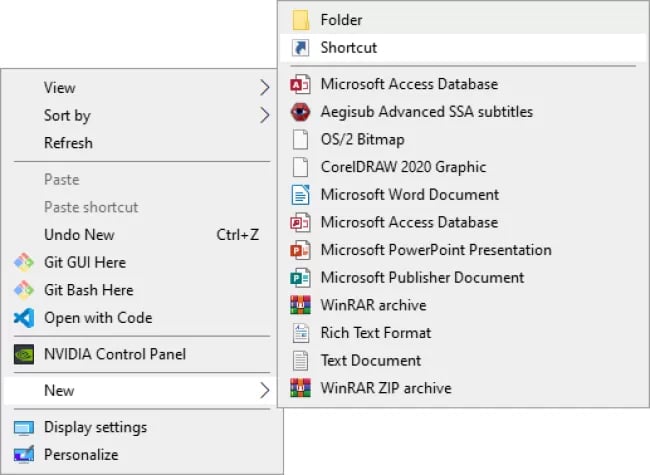Click the Text Document icon

[x=301, y=361]
